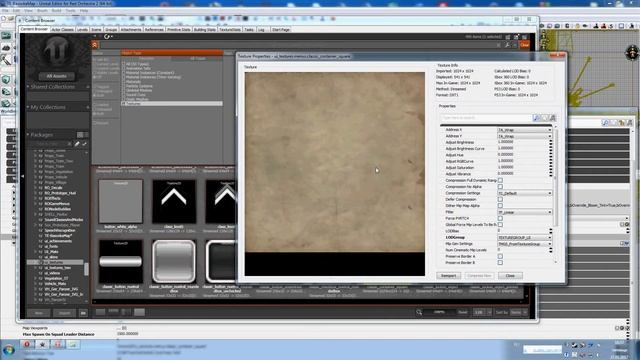
Task: Click the add icon beside Shared Collections
Action: tap(87, 87)
